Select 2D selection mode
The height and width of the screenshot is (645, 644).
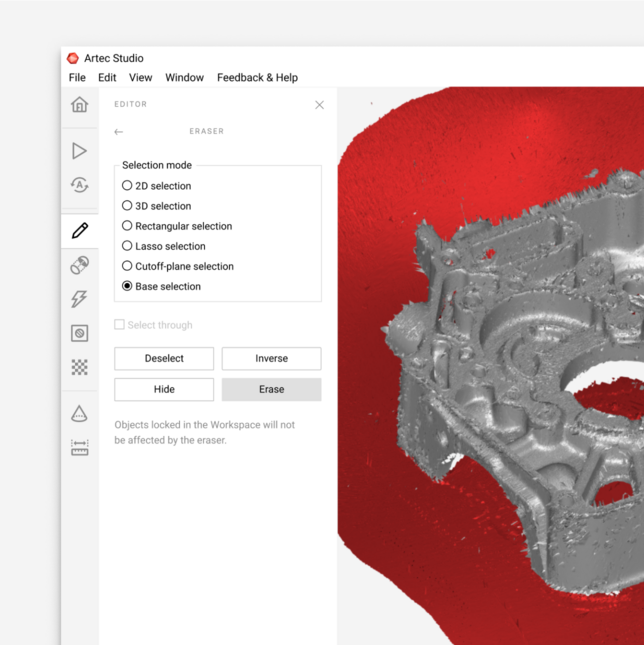coord(127,186)
